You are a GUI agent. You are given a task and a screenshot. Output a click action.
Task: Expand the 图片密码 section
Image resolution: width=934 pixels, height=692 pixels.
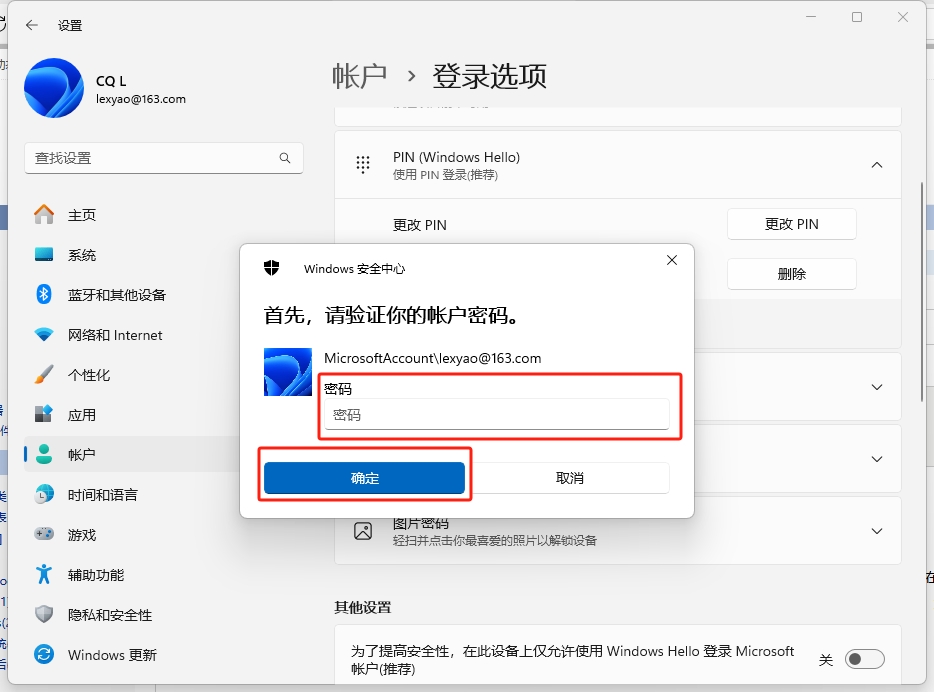[877, 531]
